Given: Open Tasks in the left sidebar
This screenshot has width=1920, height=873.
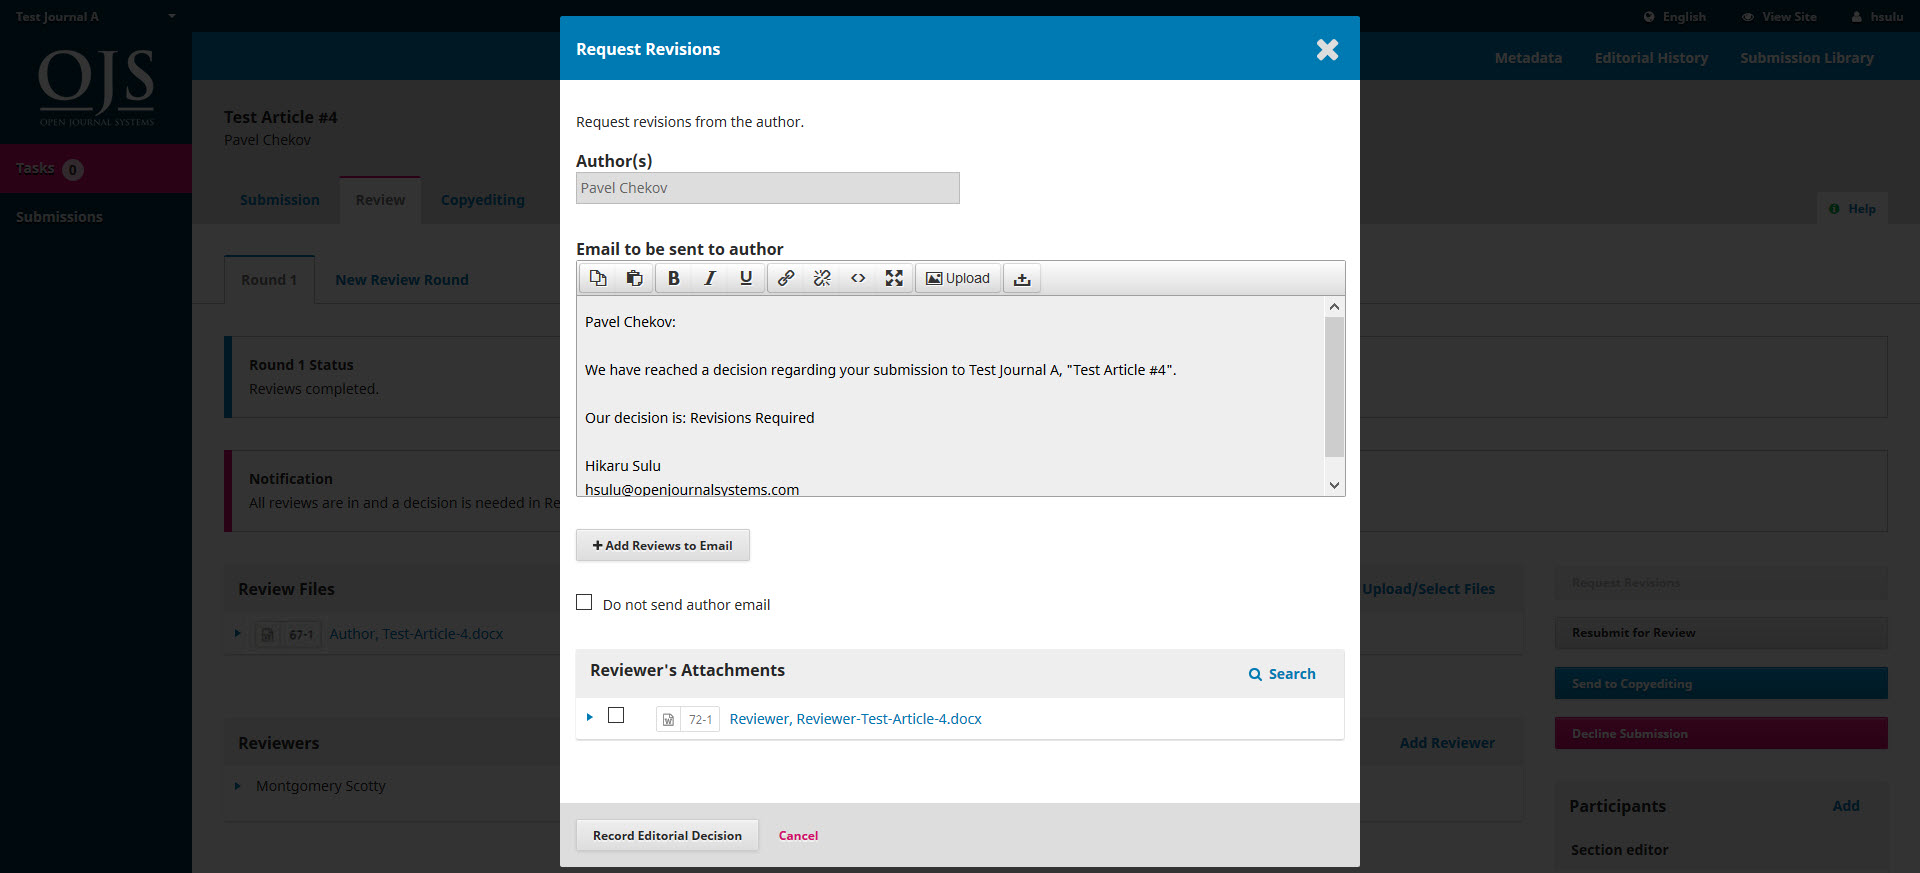Looking at the screenshot, I should [96, 168].
